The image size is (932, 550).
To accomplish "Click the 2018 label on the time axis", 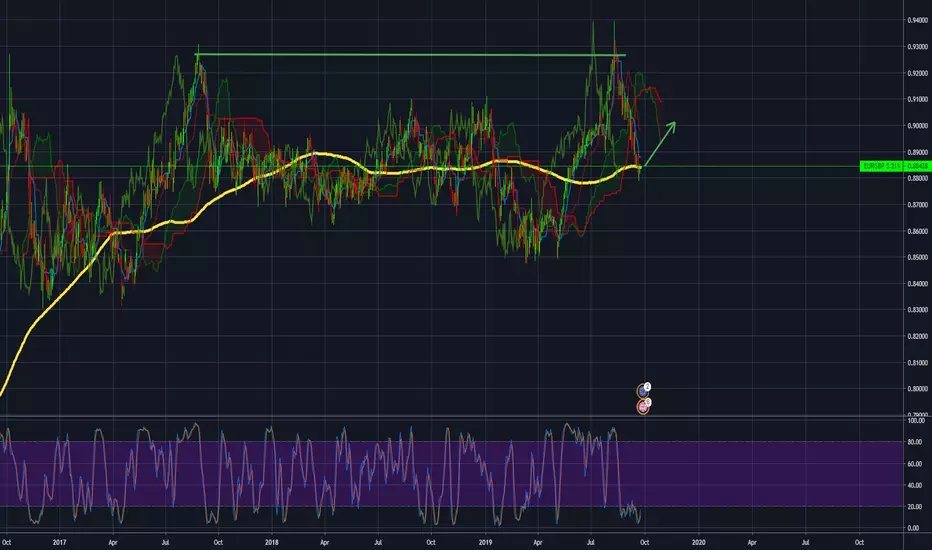I will click(x=272, y=542).
